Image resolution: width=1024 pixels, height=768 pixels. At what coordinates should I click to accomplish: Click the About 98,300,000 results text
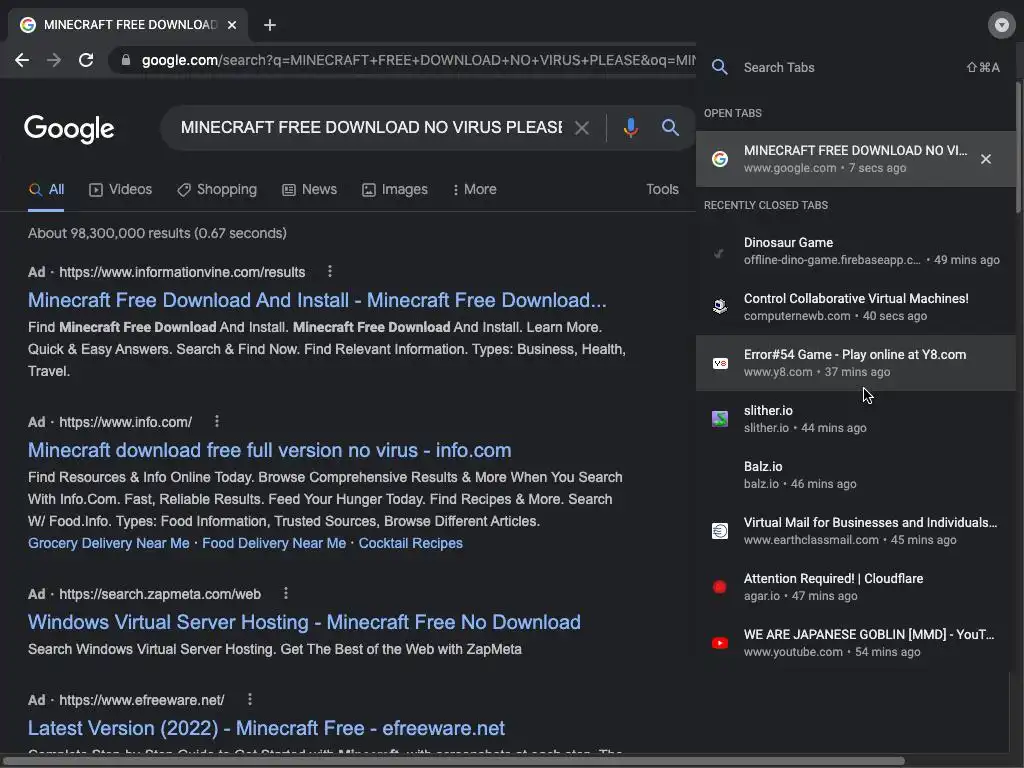[157, 233]
